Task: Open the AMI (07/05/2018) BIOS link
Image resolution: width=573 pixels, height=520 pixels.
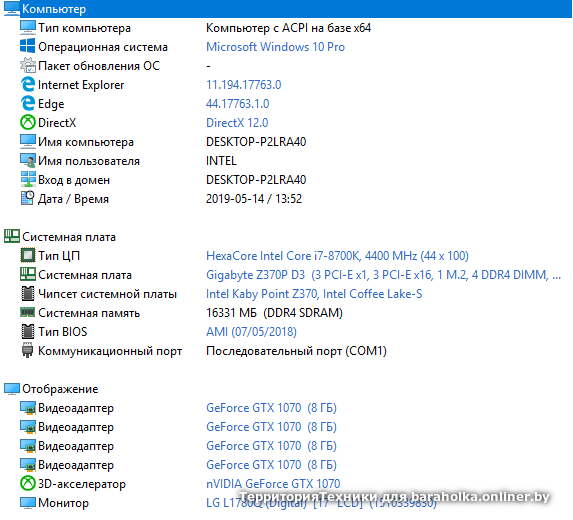Action: (x=251, y=332)
